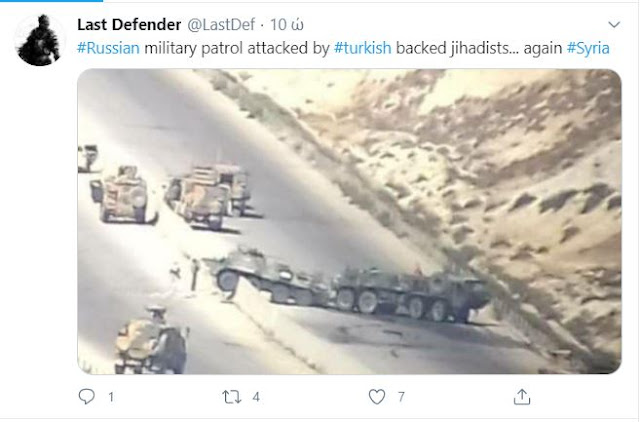Image resolution: width=640 pixels, height=422 pixels.
Task: Click the words 'military patrol attacked by'
Action: pos(237,48)
